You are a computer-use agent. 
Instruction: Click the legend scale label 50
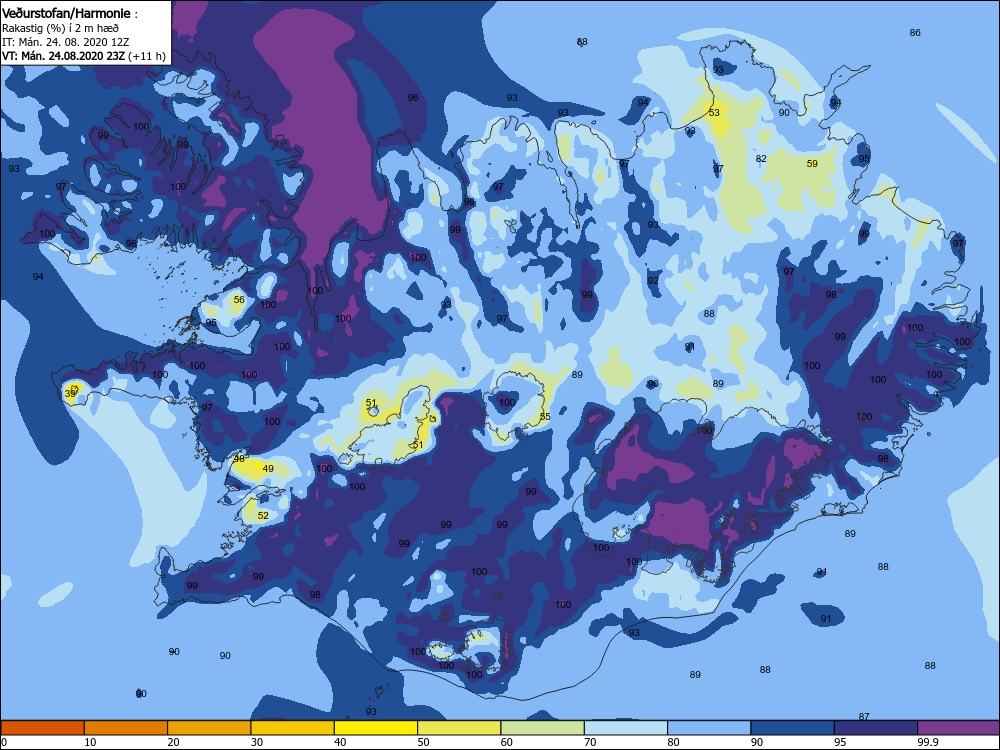point(423,742)
